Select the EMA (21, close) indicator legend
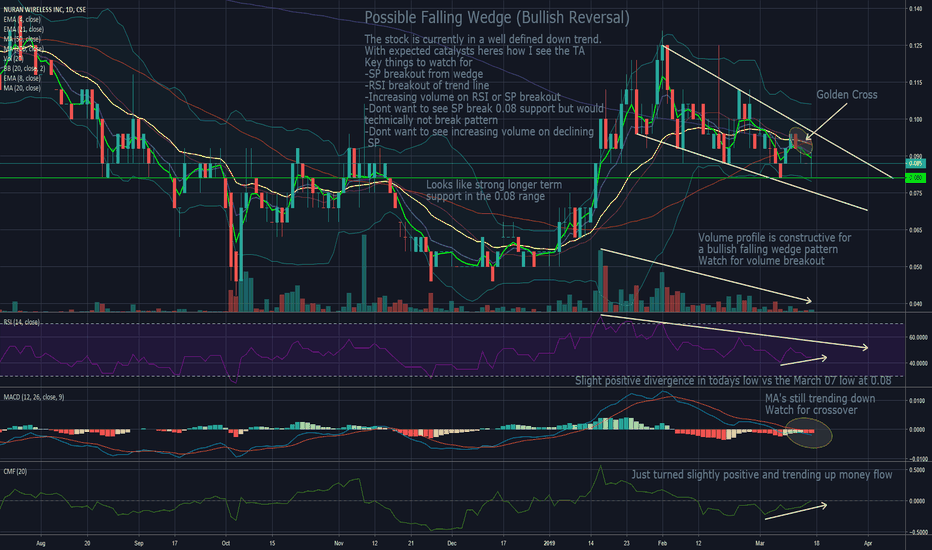This screenshot has height=550, width=932. pos(23,29)
